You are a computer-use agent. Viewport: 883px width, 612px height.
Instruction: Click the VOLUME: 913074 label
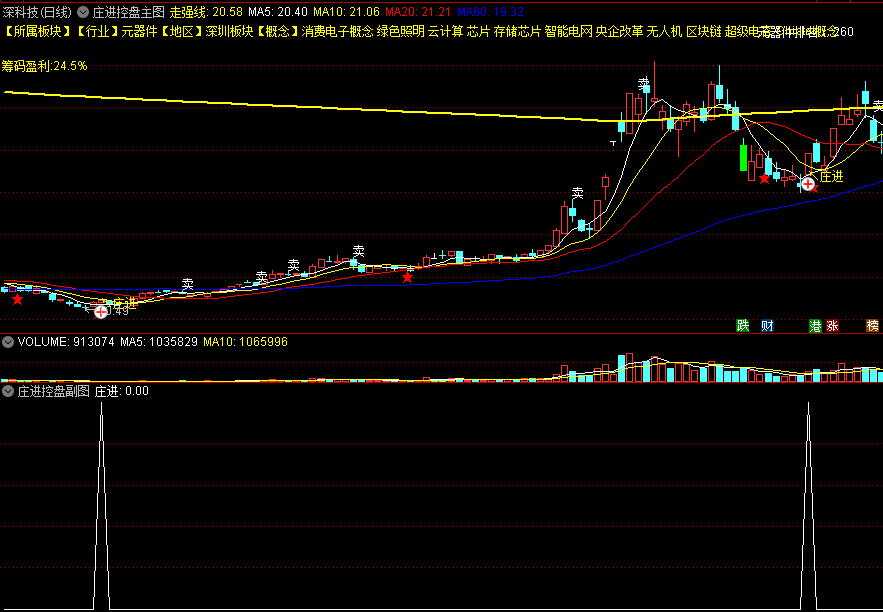(66, 342)
